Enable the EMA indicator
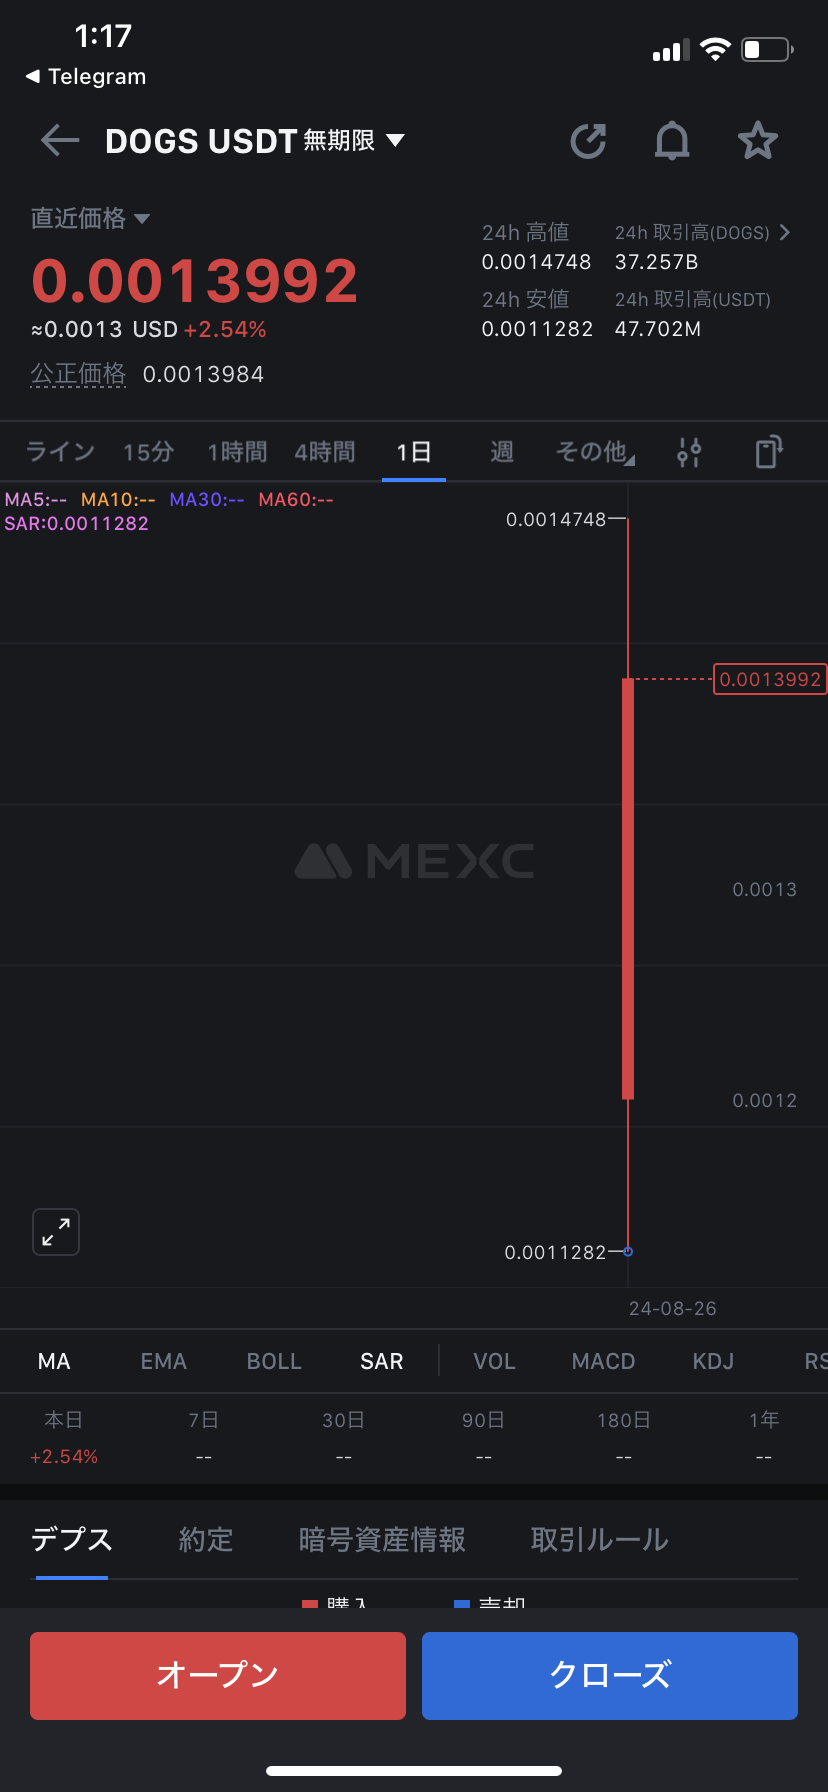This screenshot has height=1792, width=828. (164, 1361)
